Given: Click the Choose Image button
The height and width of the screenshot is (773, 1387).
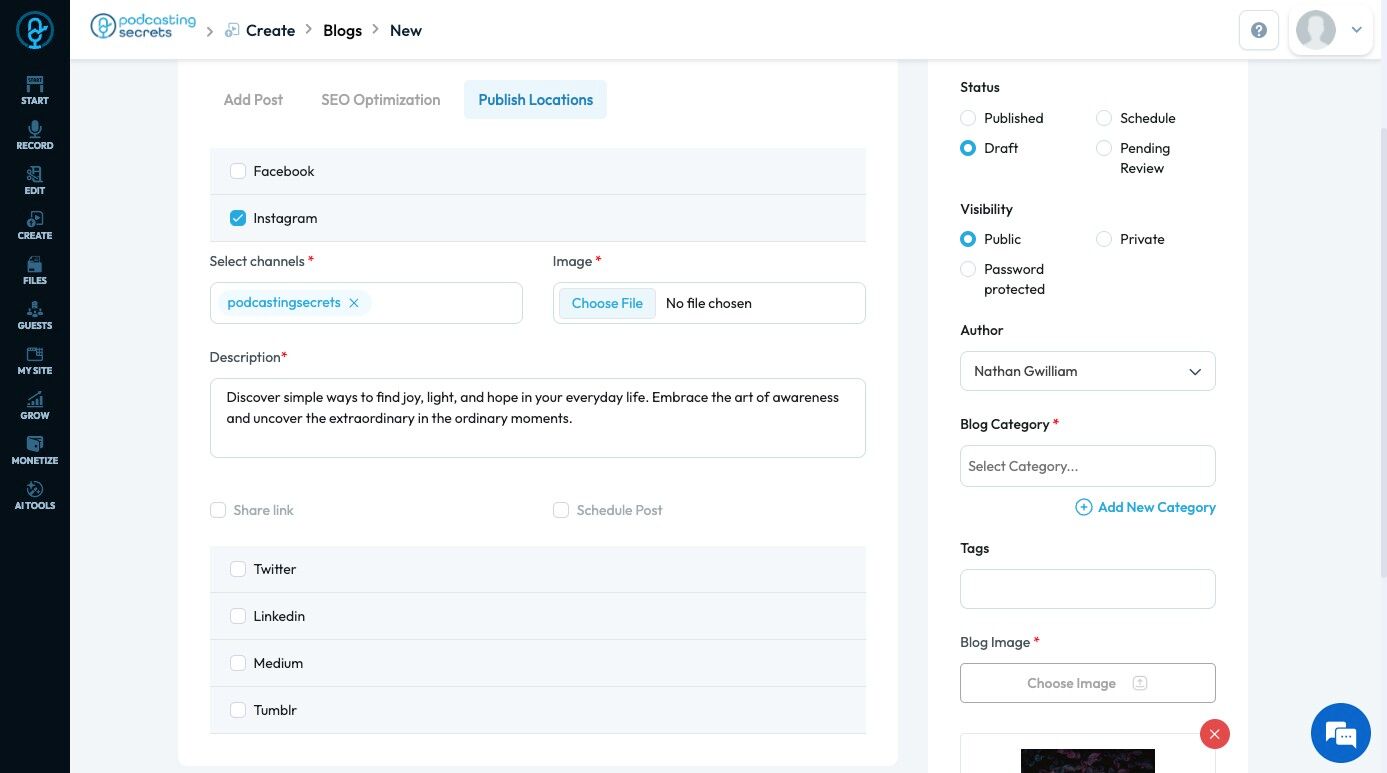Looking at the screenshot, I should (1088, 683).
